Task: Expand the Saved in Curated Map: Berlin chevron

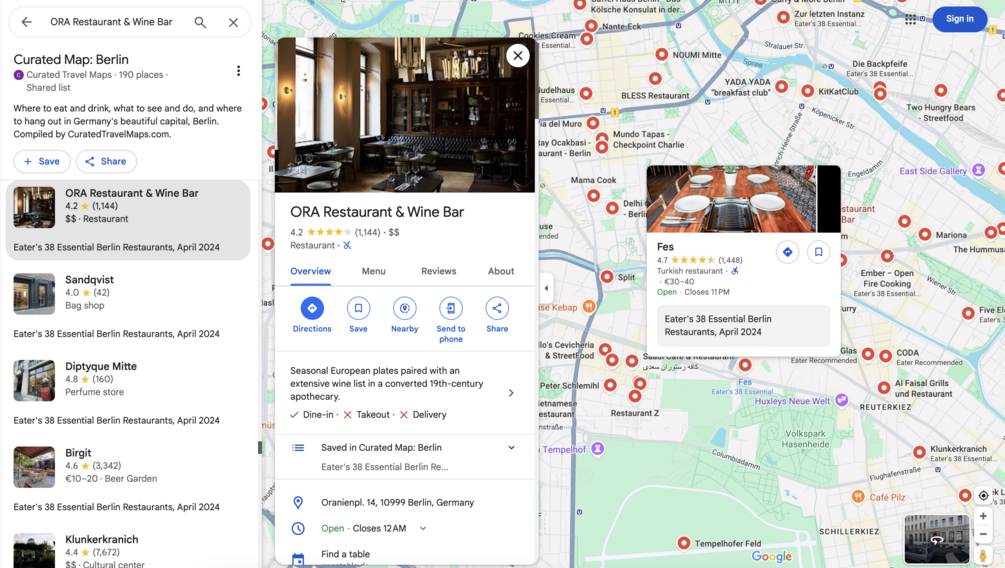Action: pos(511,447)
